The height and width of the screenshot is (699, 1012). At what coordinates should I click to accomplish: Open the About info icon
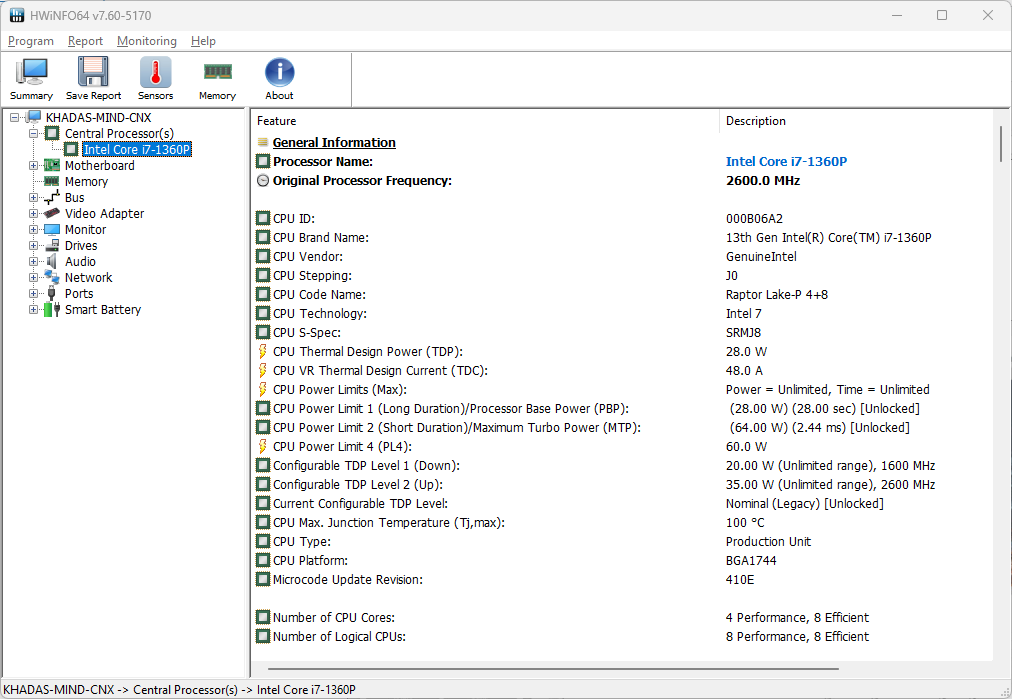279,72
